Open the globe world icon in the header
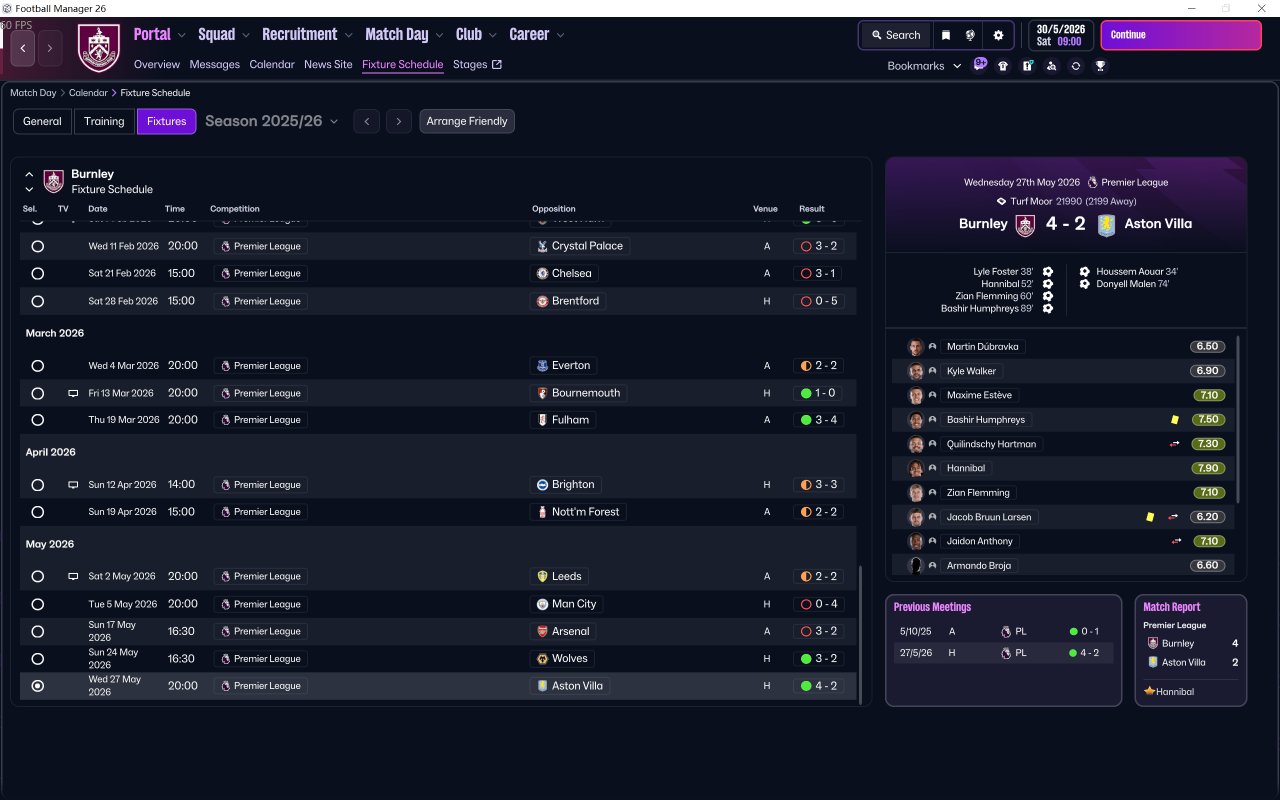This screenshot has height=800, width=1280. [x=970, y=35]
